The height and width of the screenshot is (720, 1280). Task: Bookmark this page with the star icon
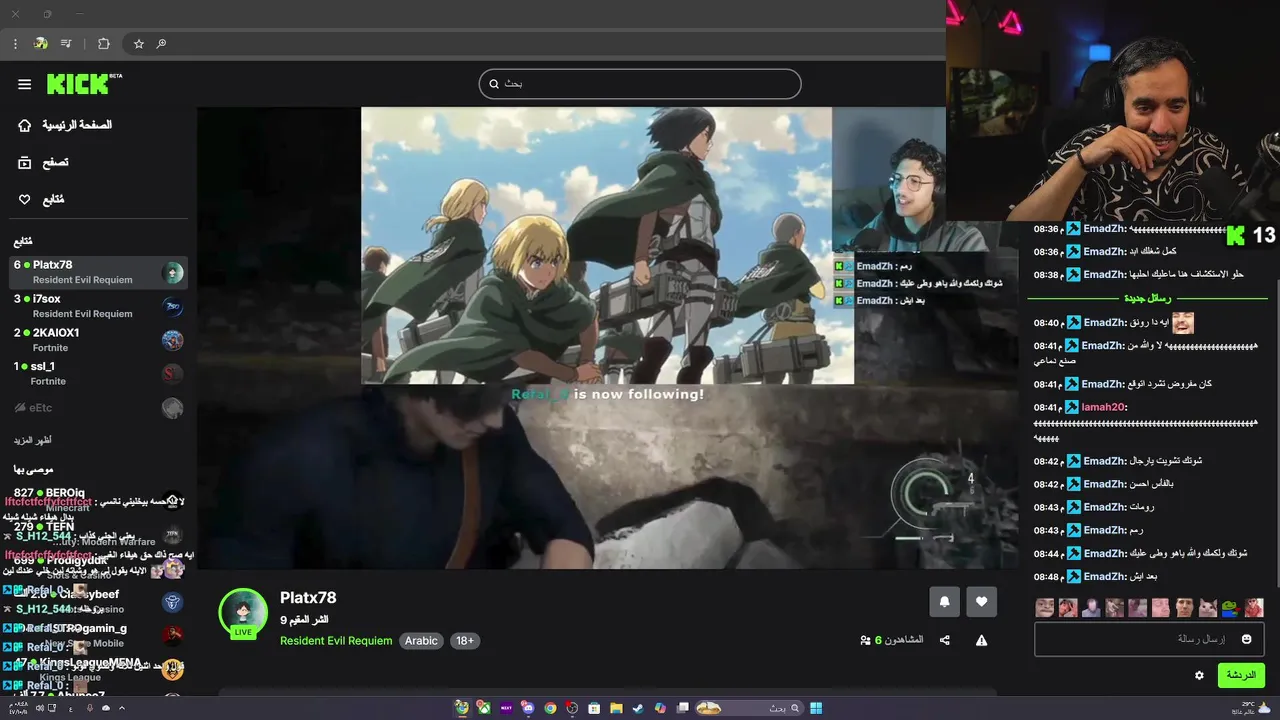coord(139,44)
